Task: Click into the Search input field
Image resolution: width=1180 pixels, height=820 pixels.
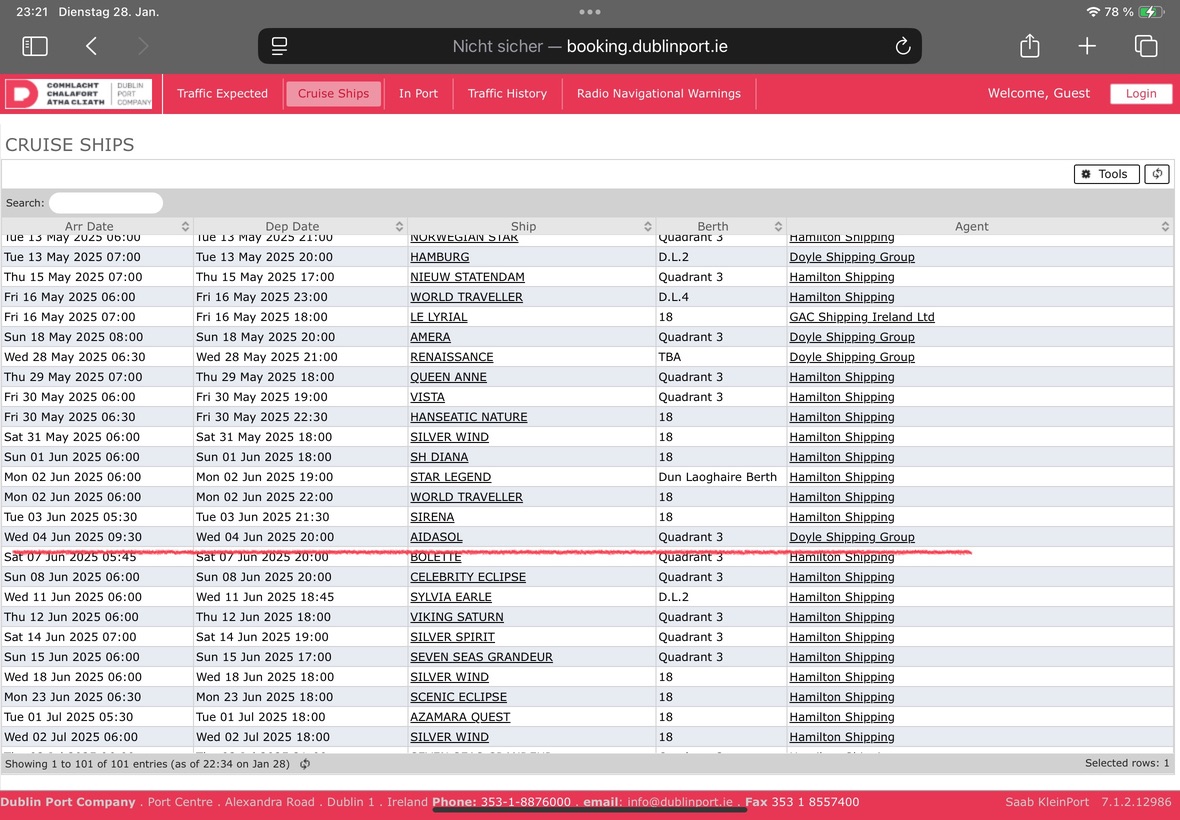Action: (x=106, y=203)
